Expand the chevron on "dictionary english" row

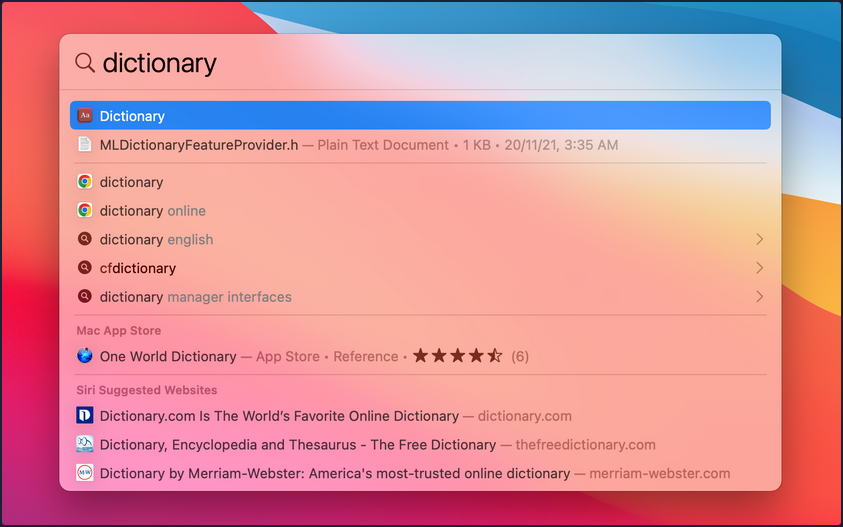pyautogui.click(x=759, y=239)
